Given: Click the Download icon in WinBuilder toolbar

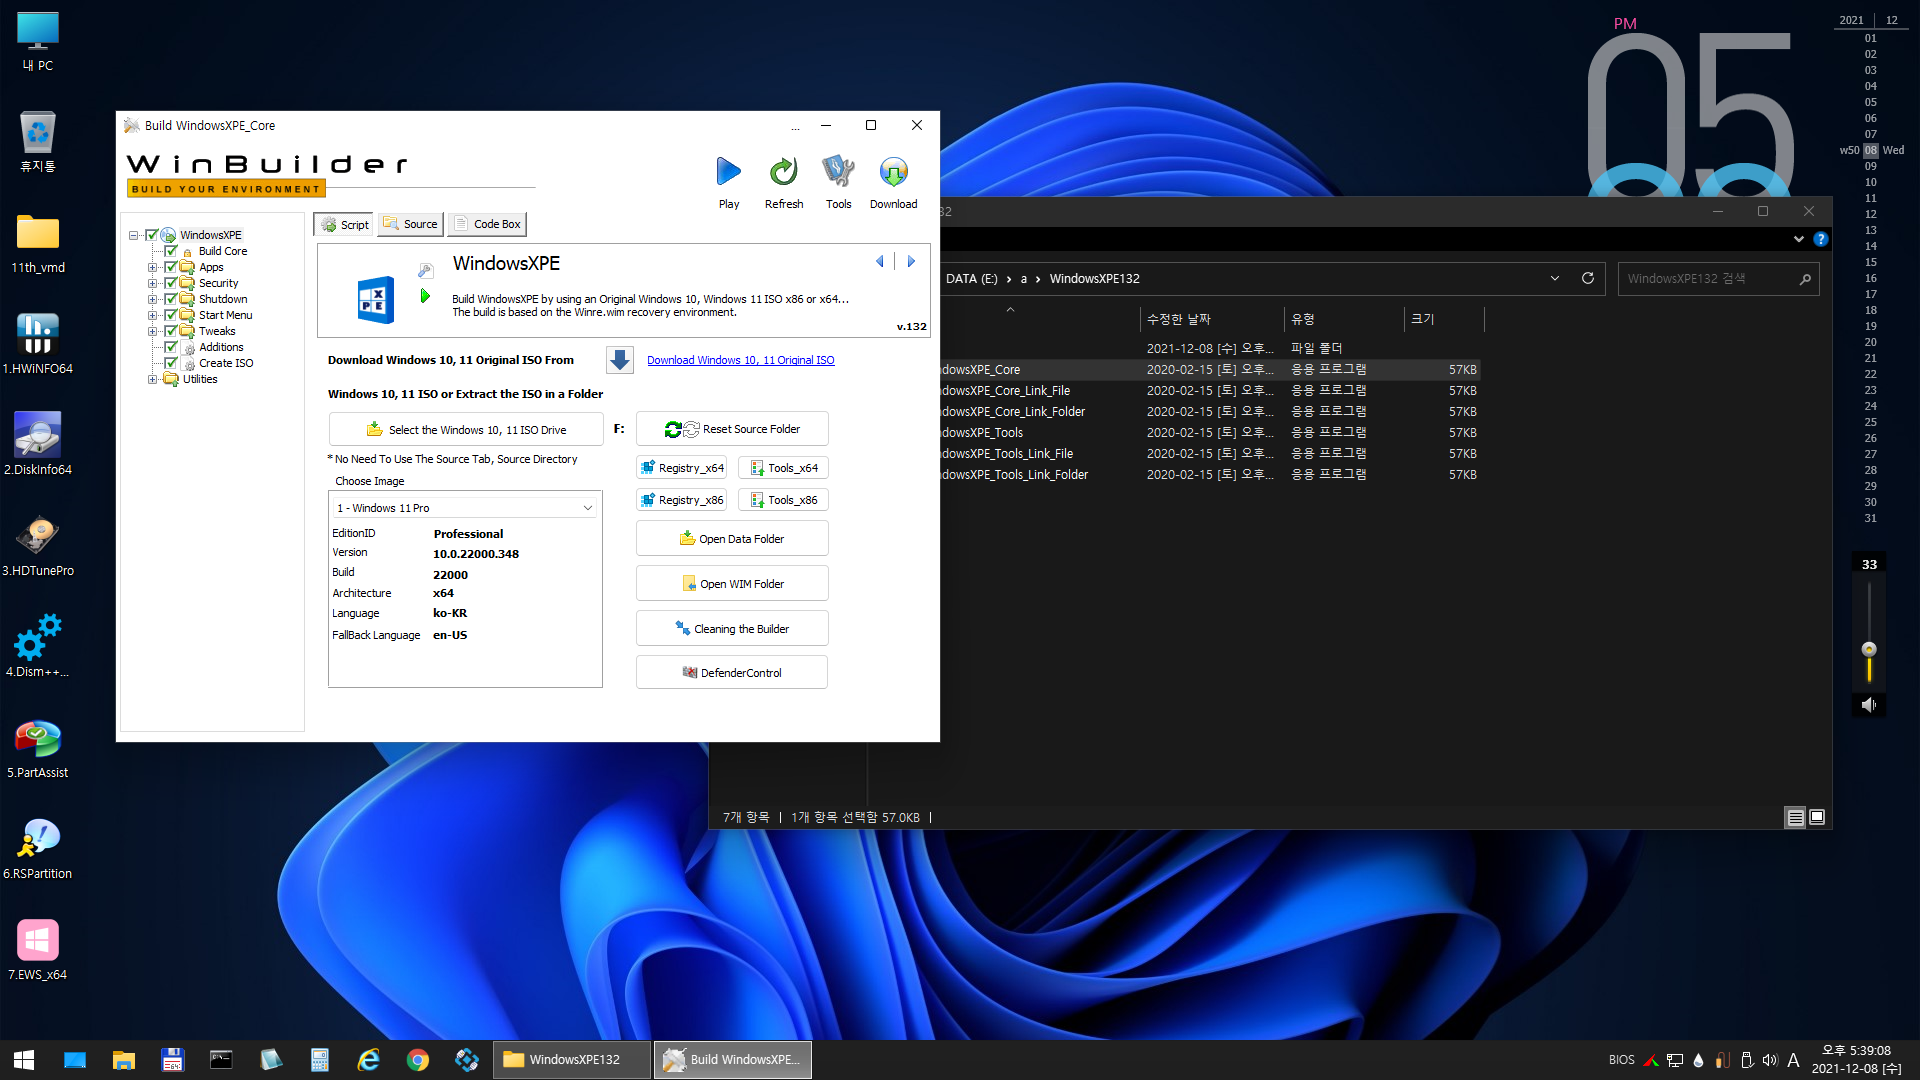Looking at the screenshot, I should point(893,172).
